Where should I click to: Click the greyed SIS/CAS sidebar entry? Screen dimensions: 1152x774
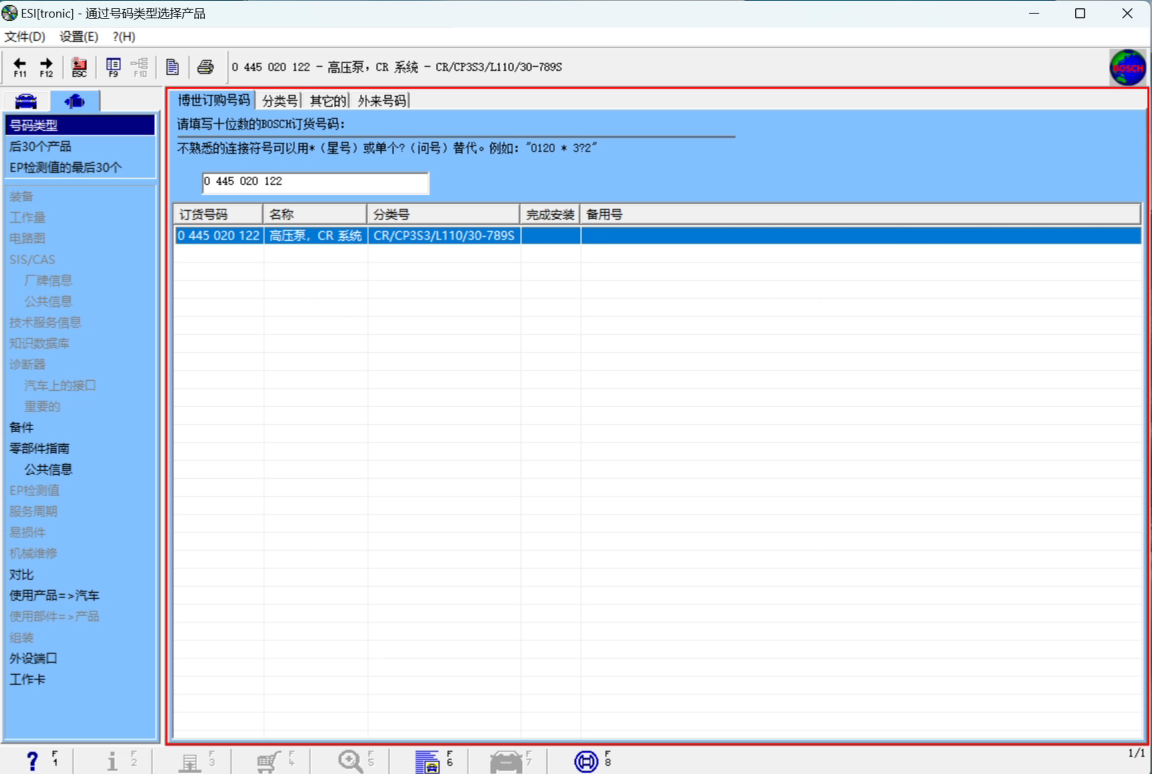pos(32,259)
